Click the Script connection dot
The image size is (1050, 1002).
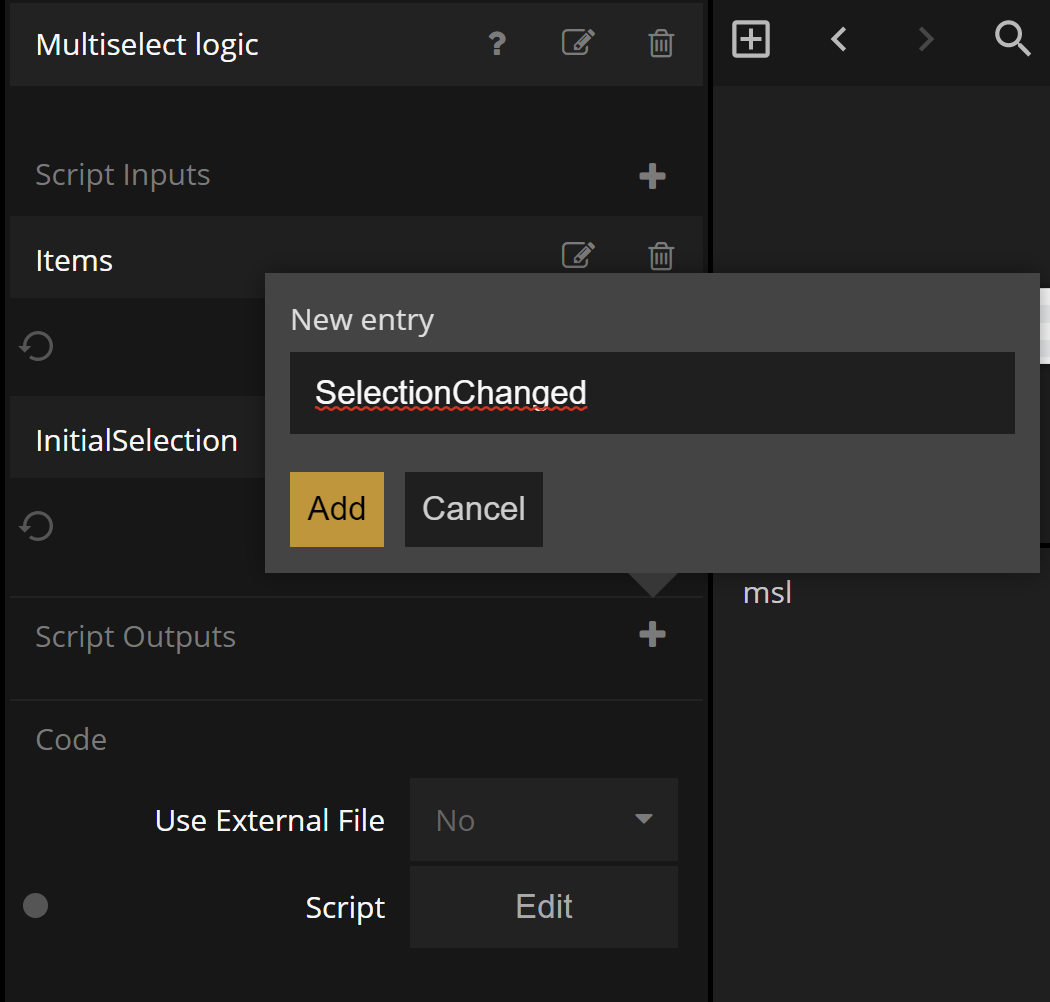(36, 906)
